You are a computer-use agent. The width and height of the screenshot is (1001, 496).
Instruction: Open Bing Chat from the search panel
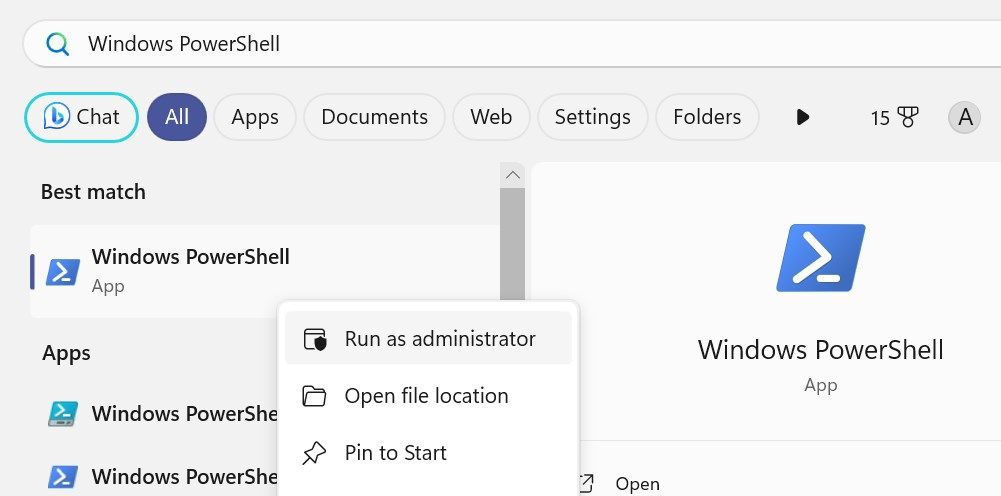[81, 117]
